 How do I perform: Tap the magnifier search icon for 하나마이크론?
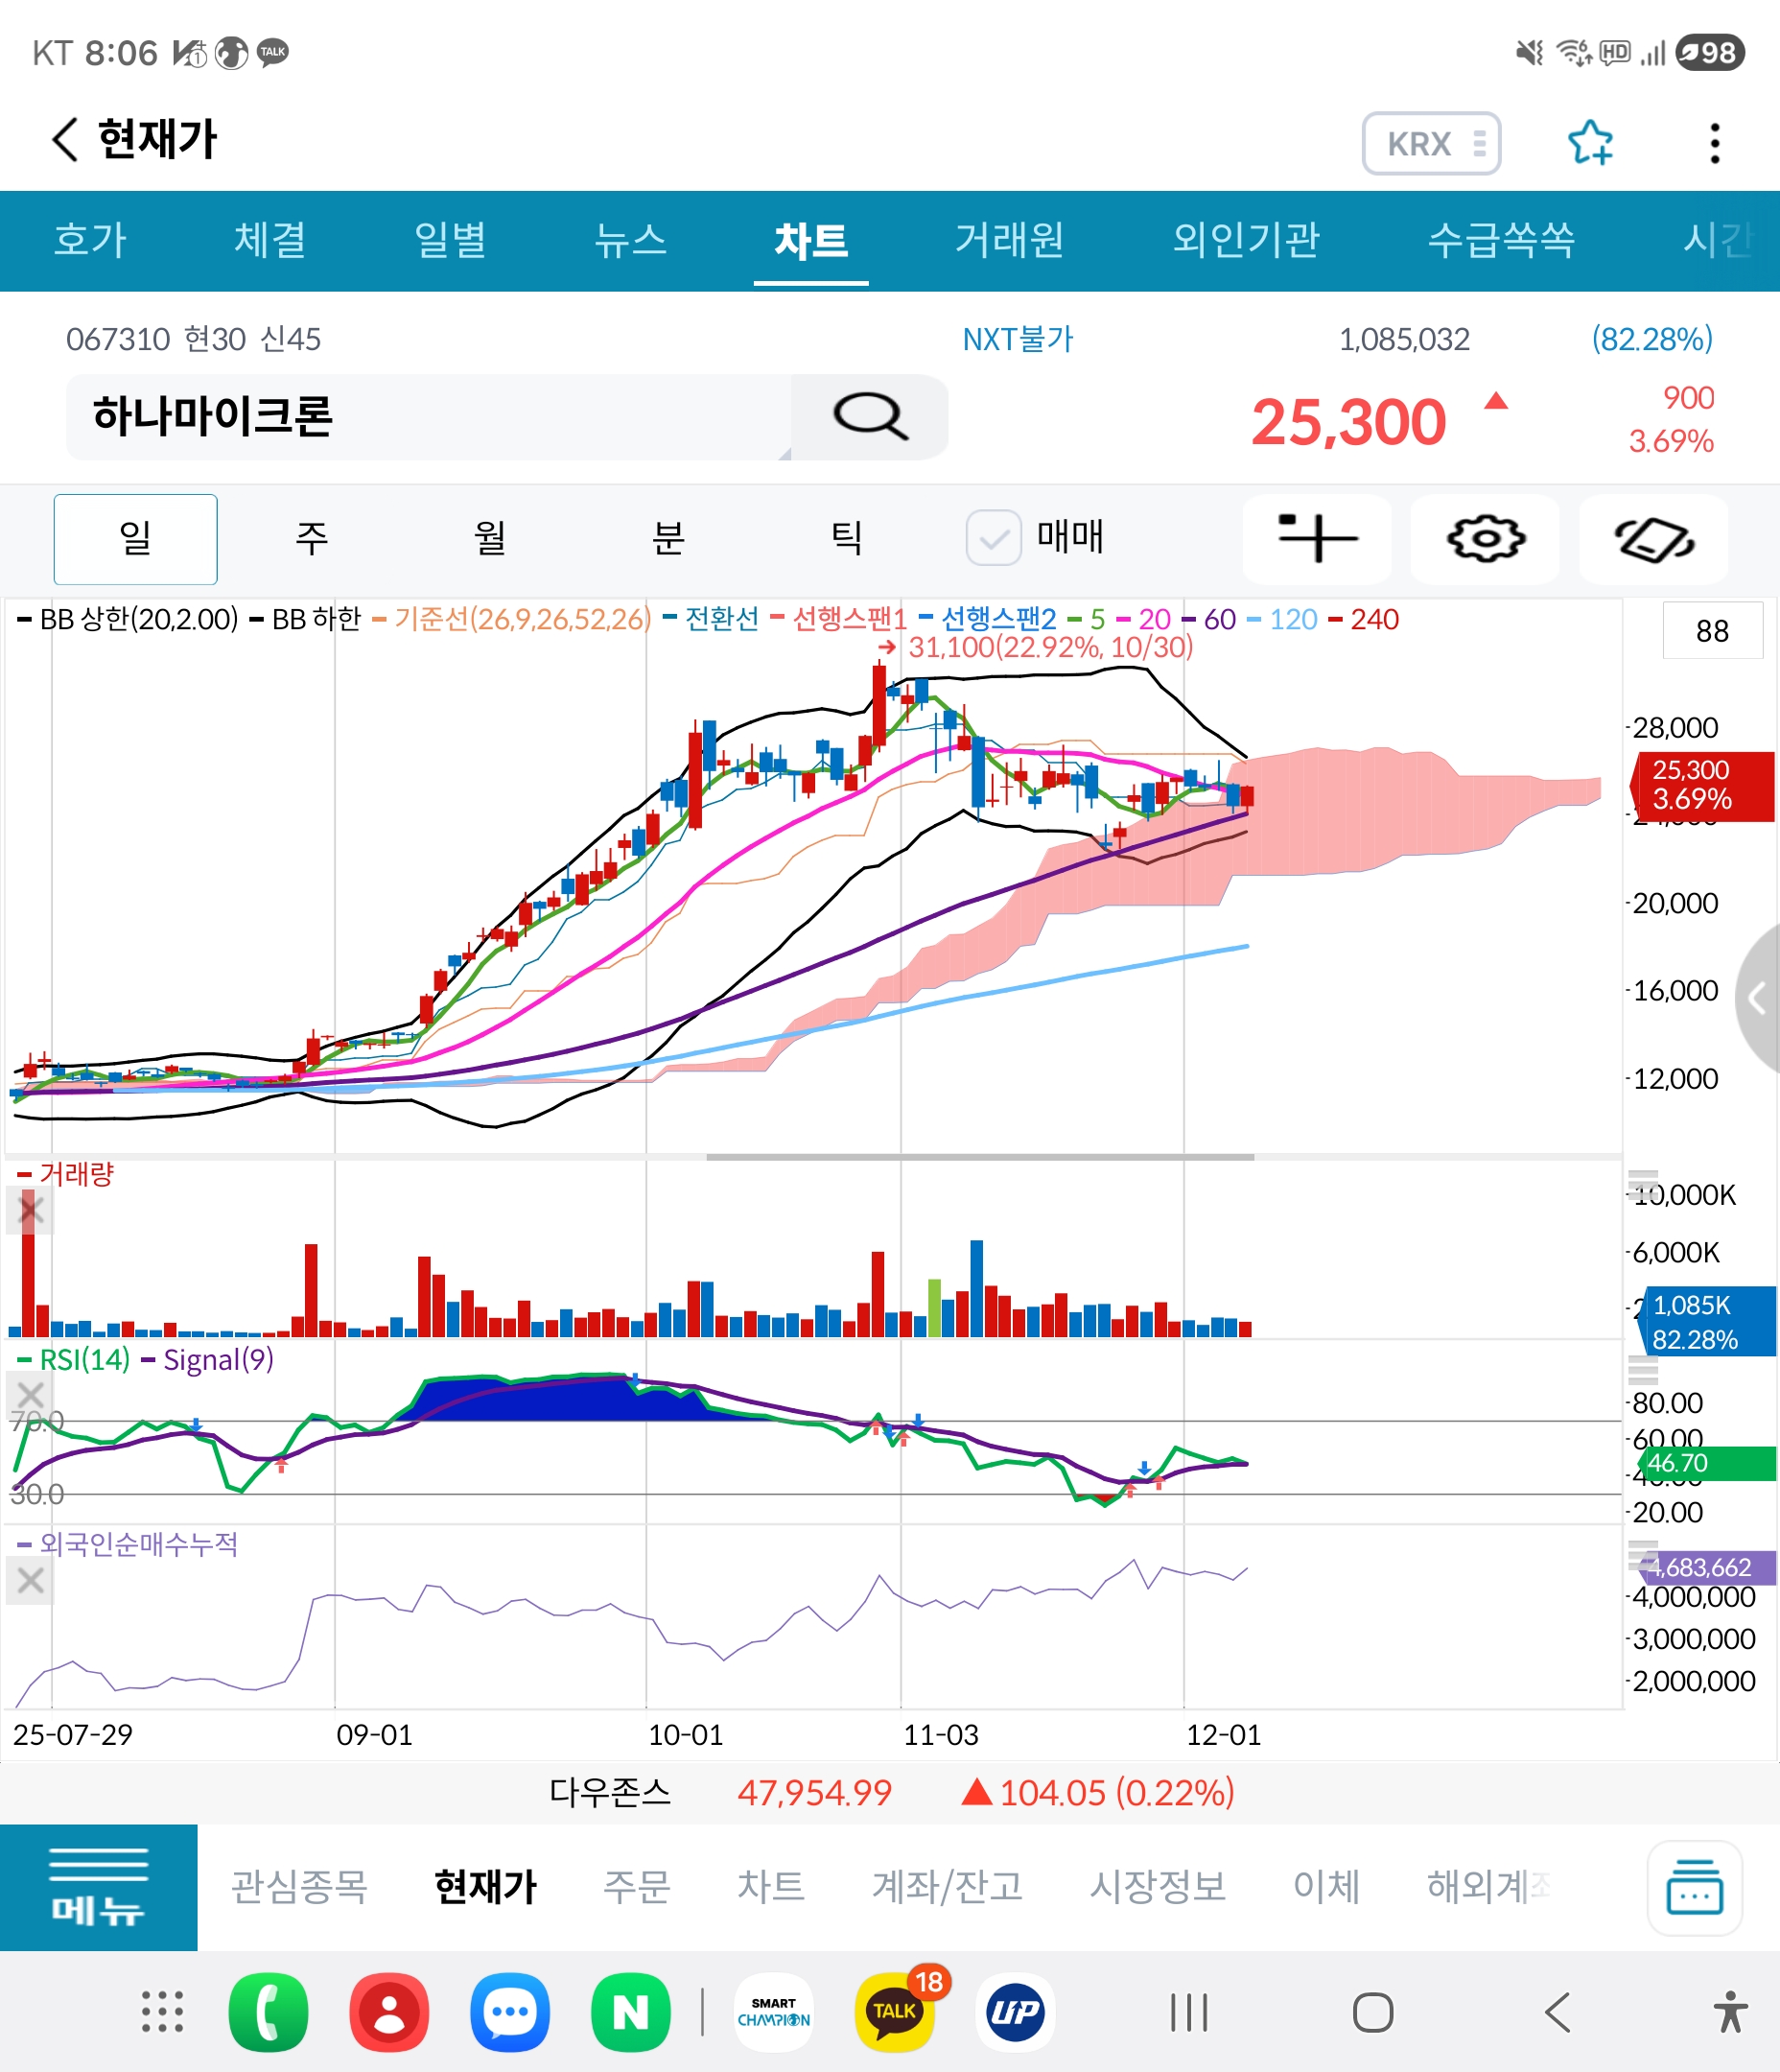click(869, 416)
